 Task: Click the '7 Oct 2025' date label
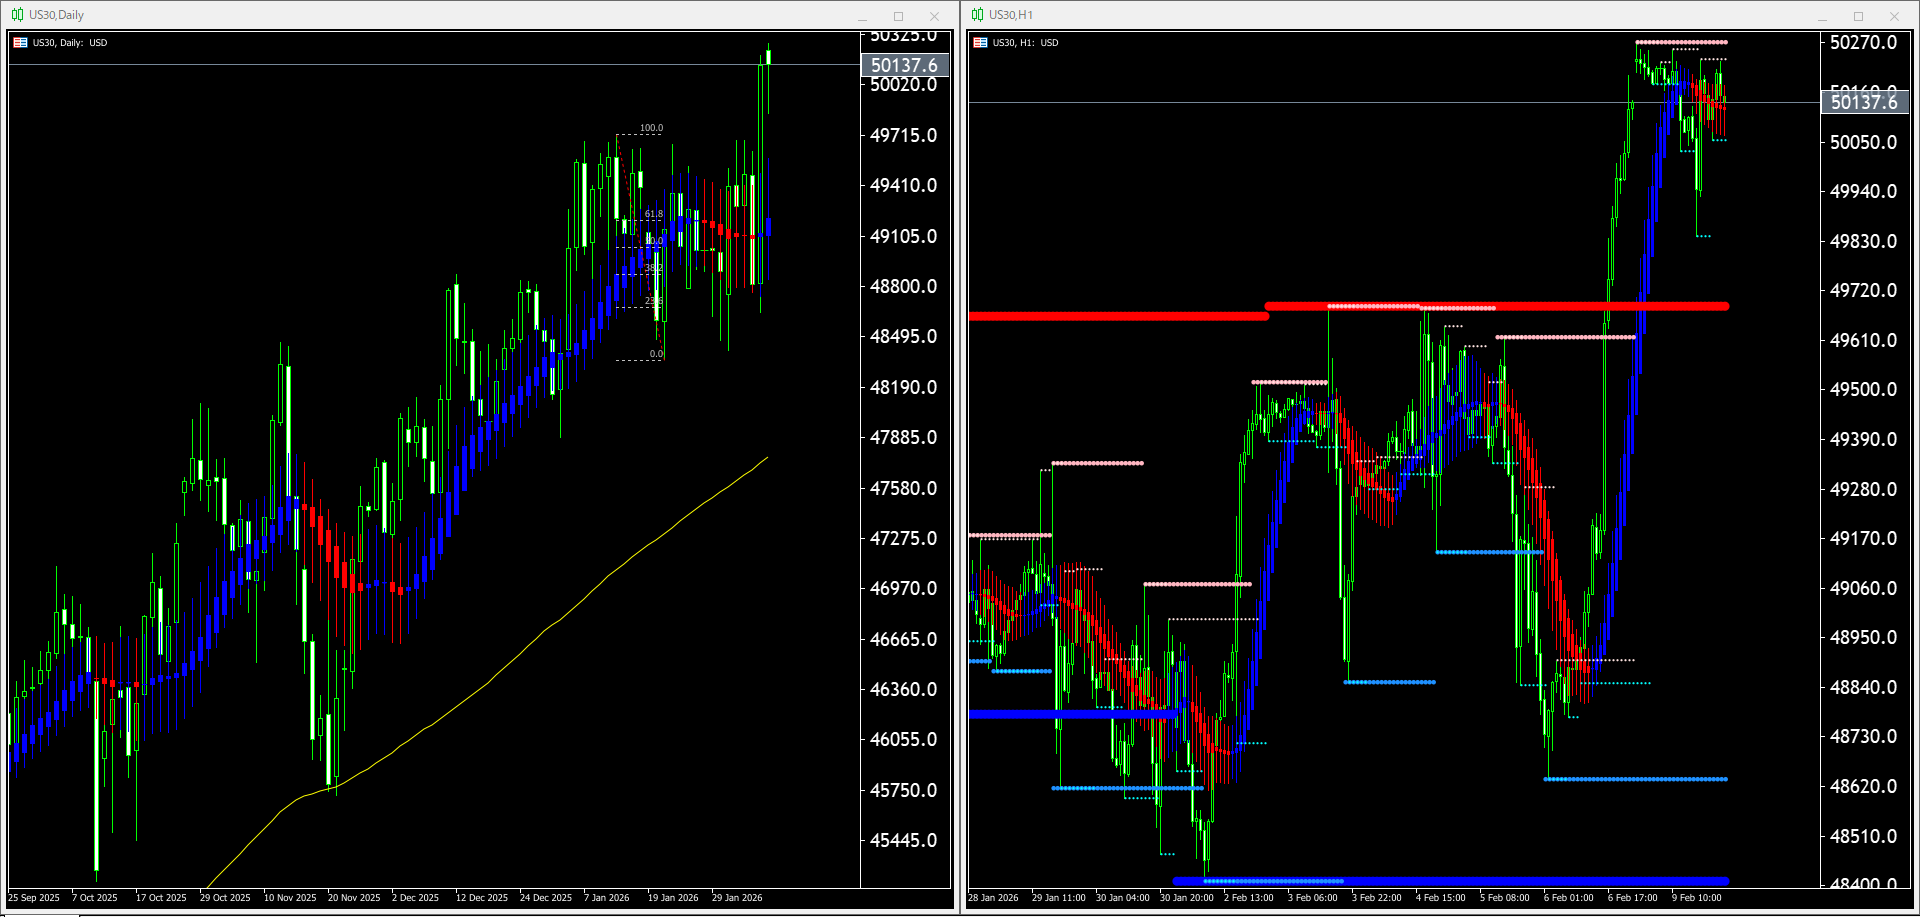click(x=95, y=898)
